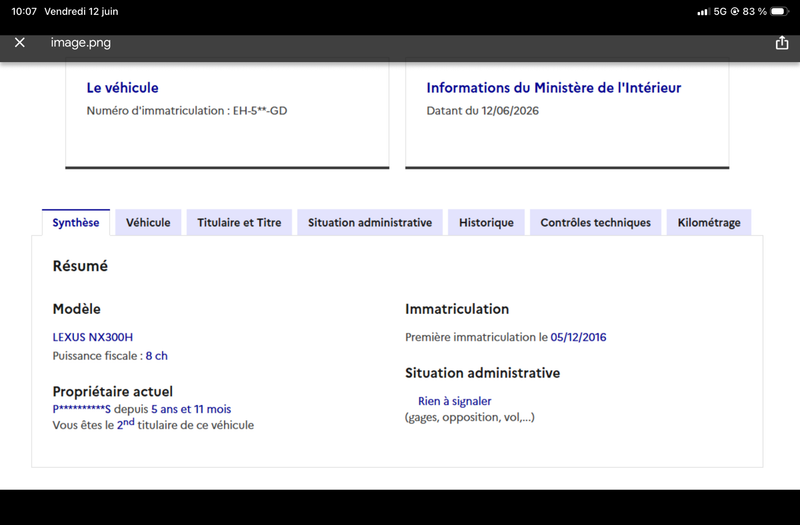Click the first registration date 05/12/2016
Viewport: 800px width, 525px height.
click(578, 337)
